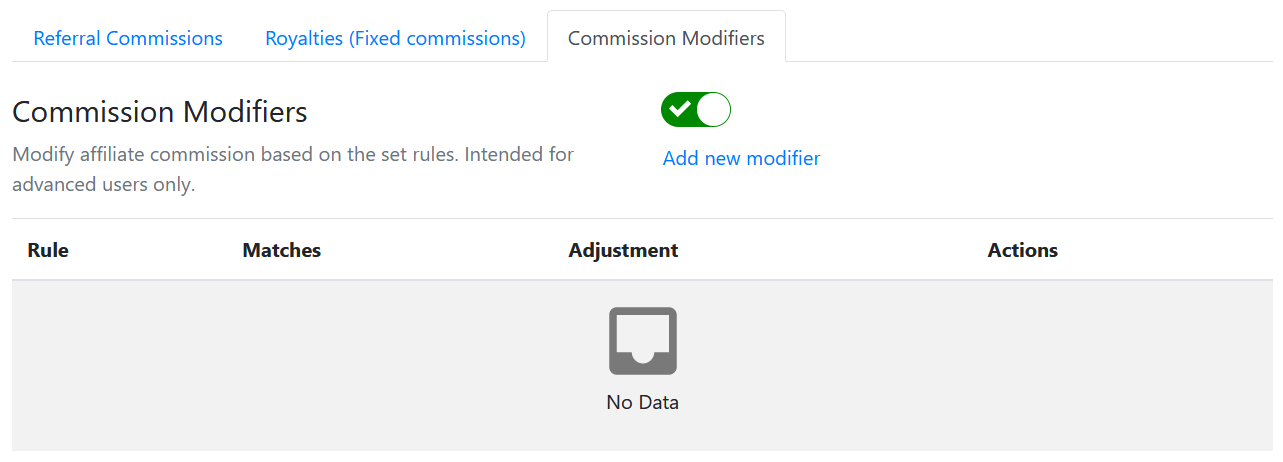Click the empty inbox No Data icon

click(643, 341)
